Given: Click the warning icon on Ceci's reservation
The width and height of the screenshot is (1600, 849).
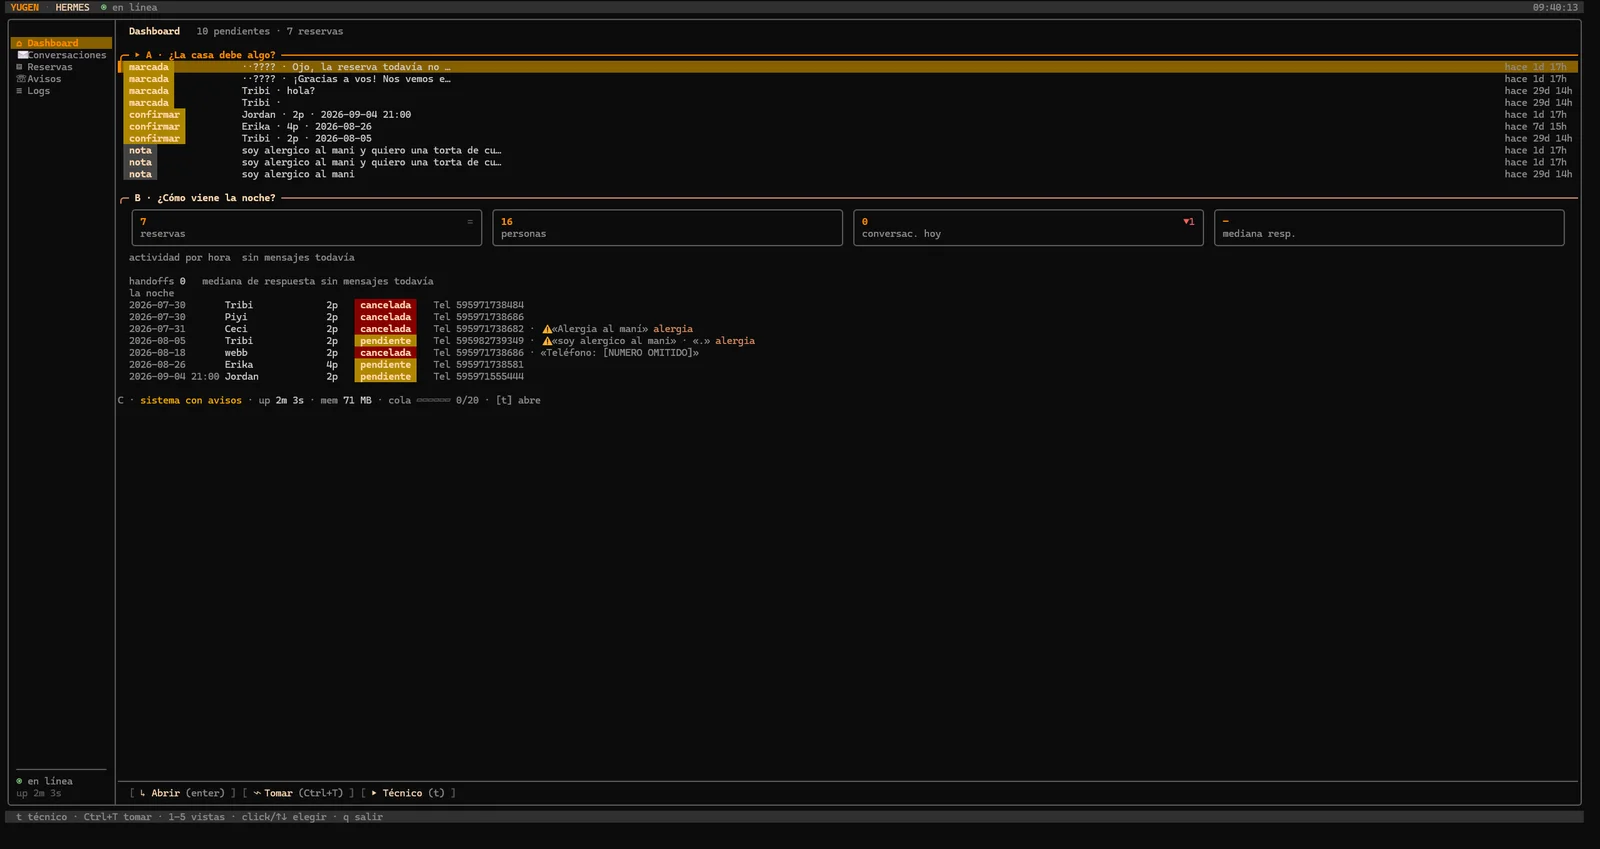Looking at the screenshot, I should (547, 329).
